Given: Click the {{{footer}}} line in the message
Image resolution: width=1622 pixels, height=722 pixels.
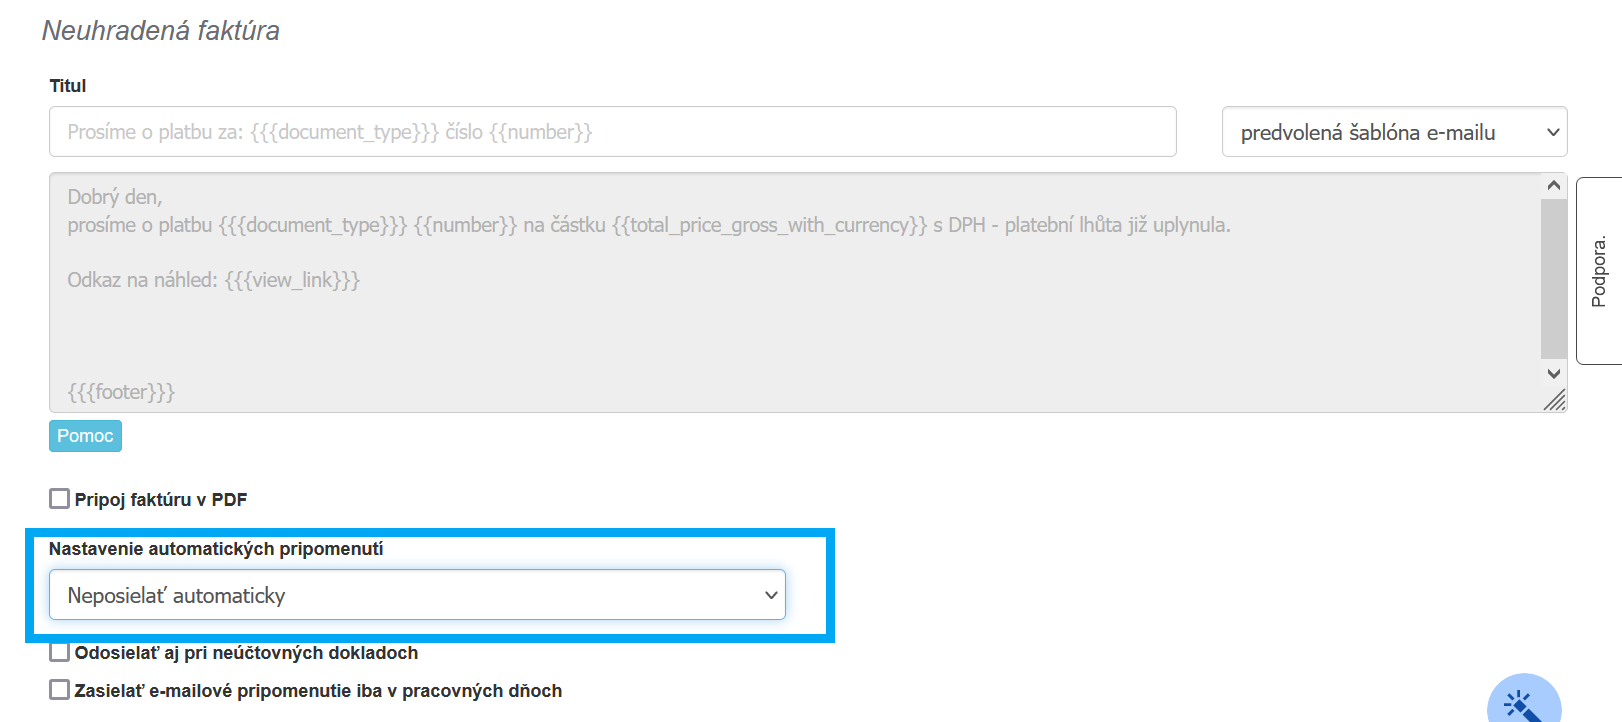Looking at the screenshot, I should [121, 392].
